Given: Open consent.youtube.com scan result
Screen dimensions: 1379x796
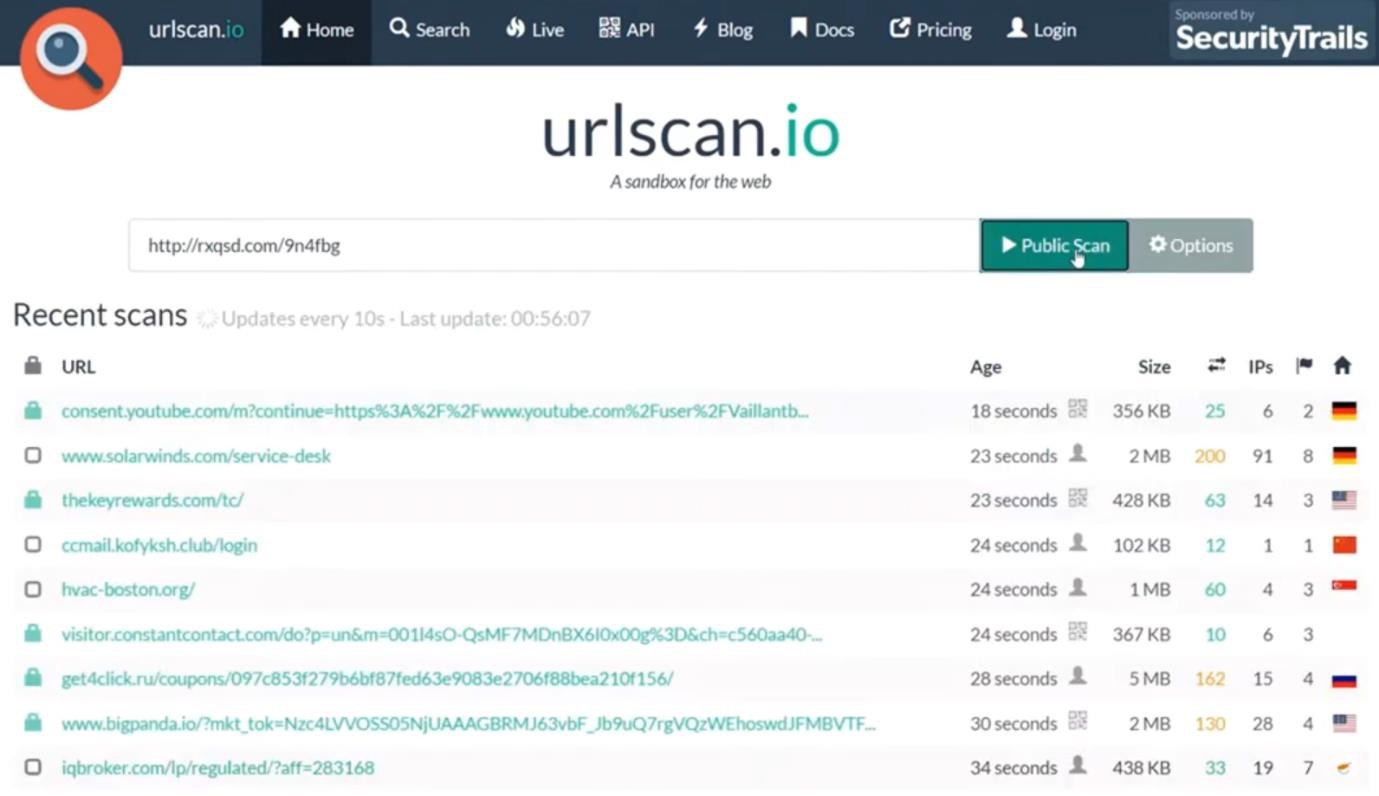Looking at the screenshot, I should click(435, 411).
